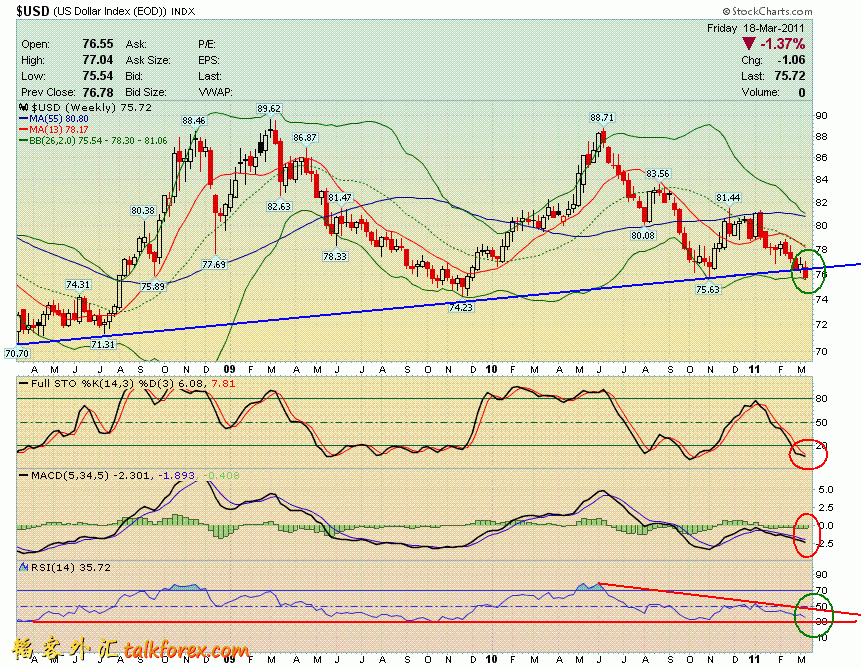Click the 81.47 price label

[340, 198]
